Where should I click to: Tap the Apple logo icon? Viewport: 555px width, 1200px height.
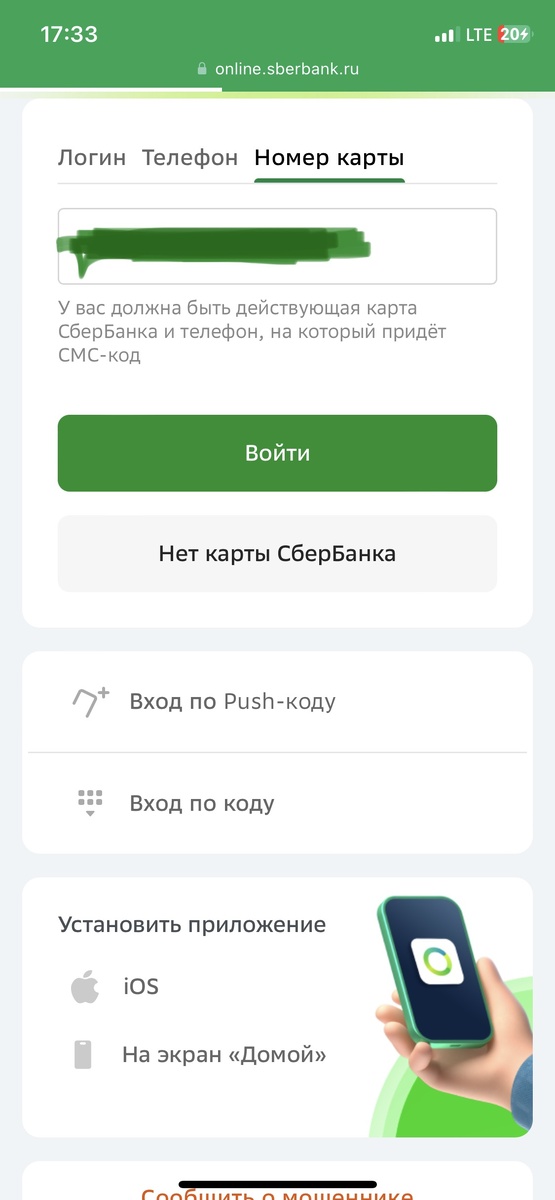pos(85,987)
